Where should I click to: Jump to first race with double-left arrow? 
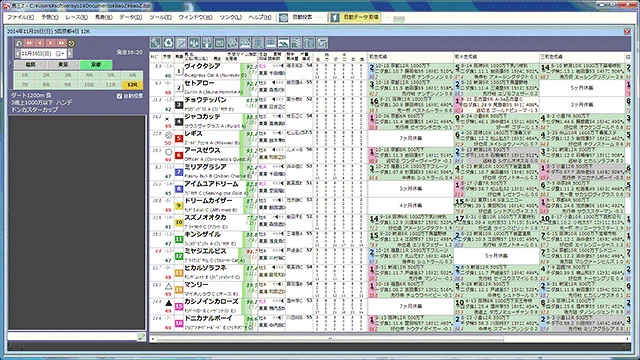click(29, 43)
